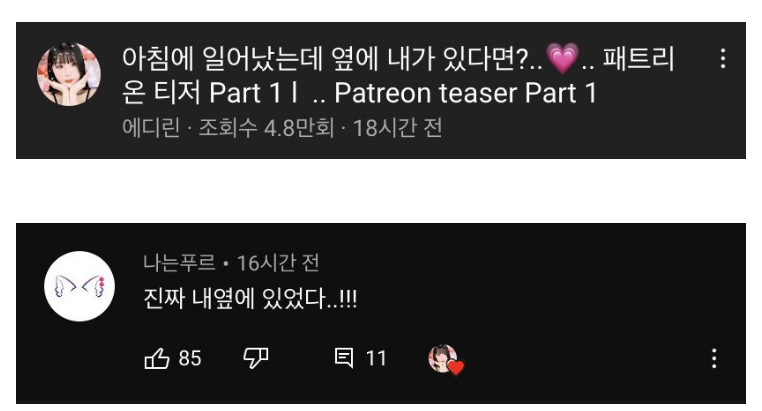Click the video's 18시간 전 upload time
Viewport: 762px width, 411px height.
pos(398,128)
